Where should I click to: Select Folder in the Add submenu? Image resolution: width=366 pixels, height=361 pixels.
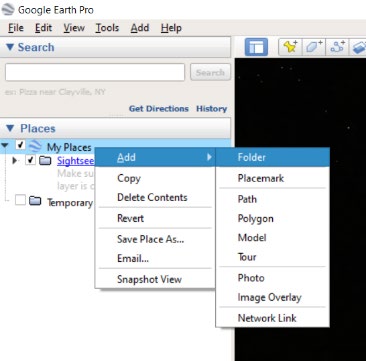point(273,157)
